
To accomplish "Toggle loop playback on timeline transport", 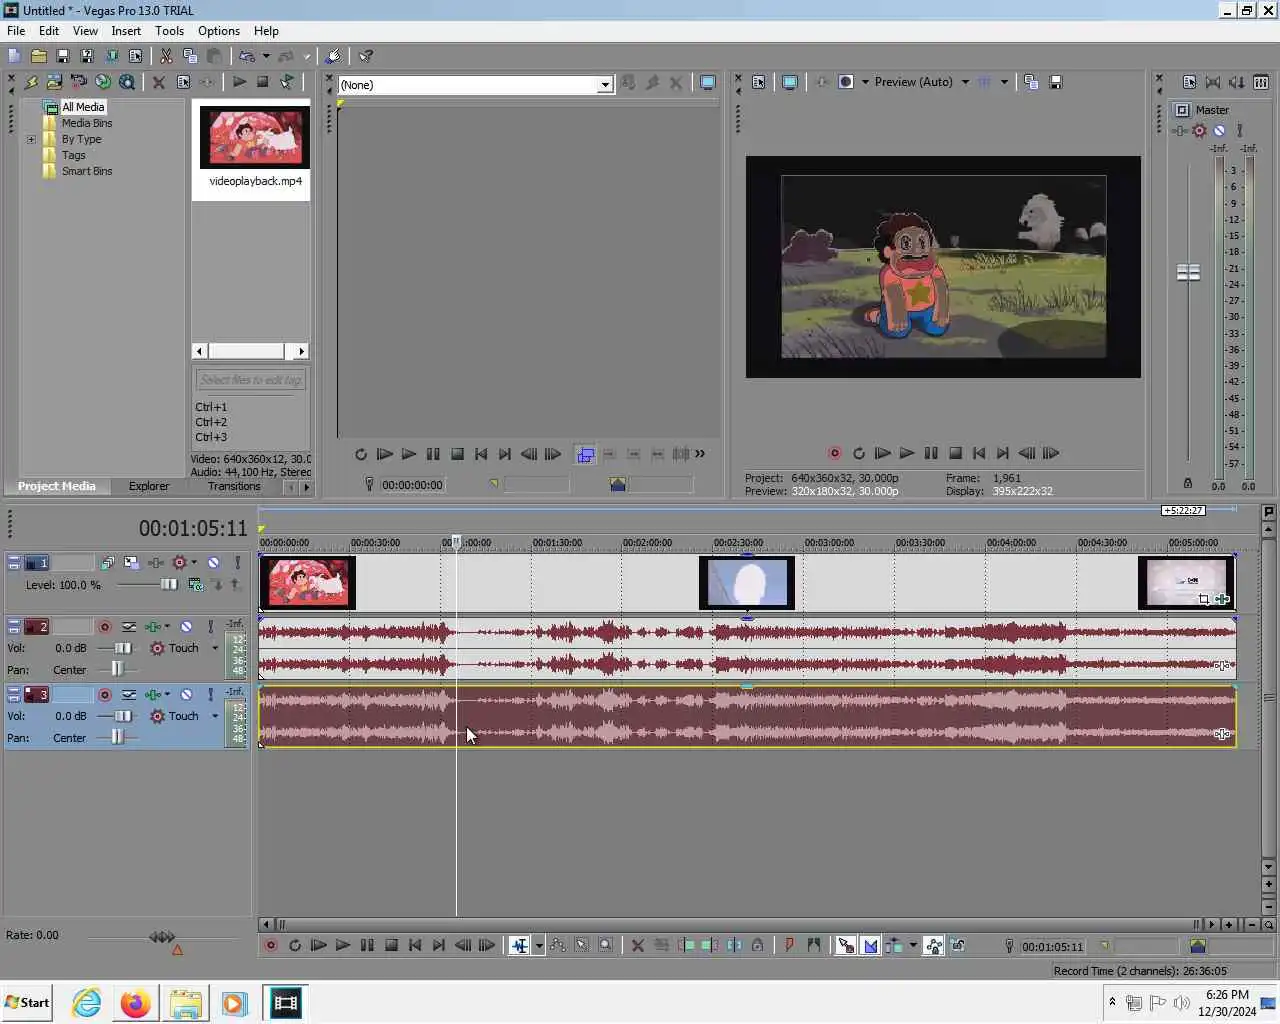I will (x=295, y=945).
